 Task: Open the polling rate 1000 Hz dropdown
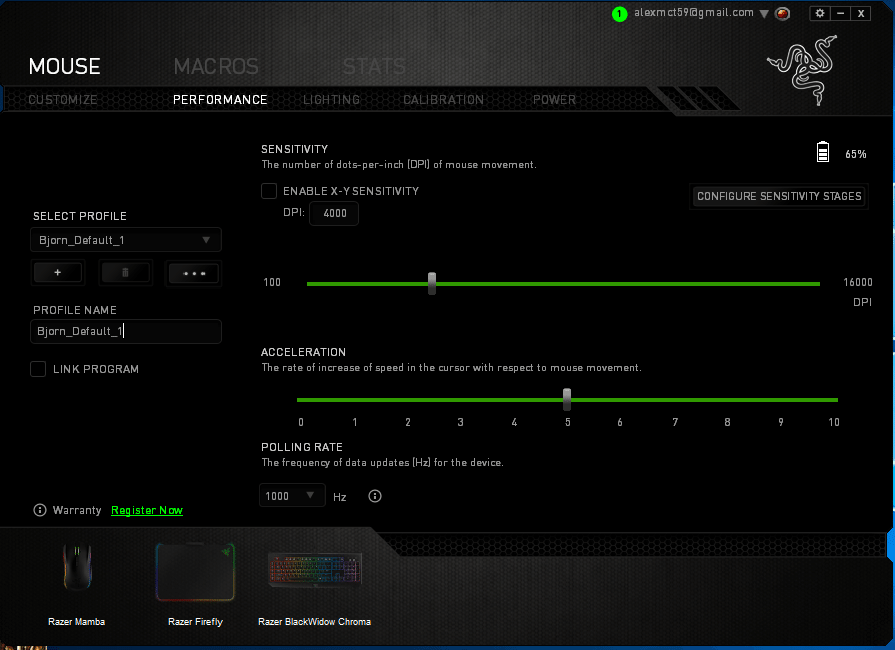click(292, 496)
